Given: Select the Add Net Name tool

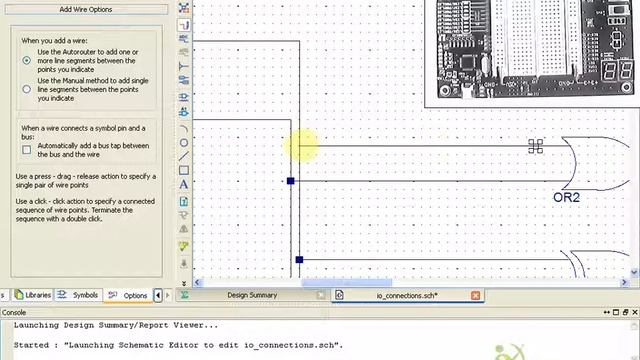Looking at the screenshot, I should 184,39.
